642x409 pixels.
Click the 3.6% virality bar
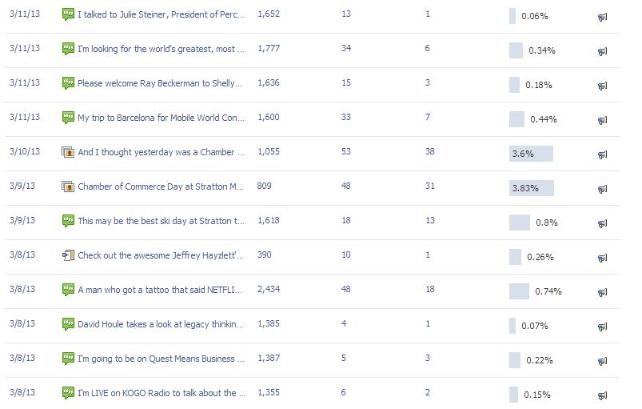pyautogui.click(x=530, y=153)
